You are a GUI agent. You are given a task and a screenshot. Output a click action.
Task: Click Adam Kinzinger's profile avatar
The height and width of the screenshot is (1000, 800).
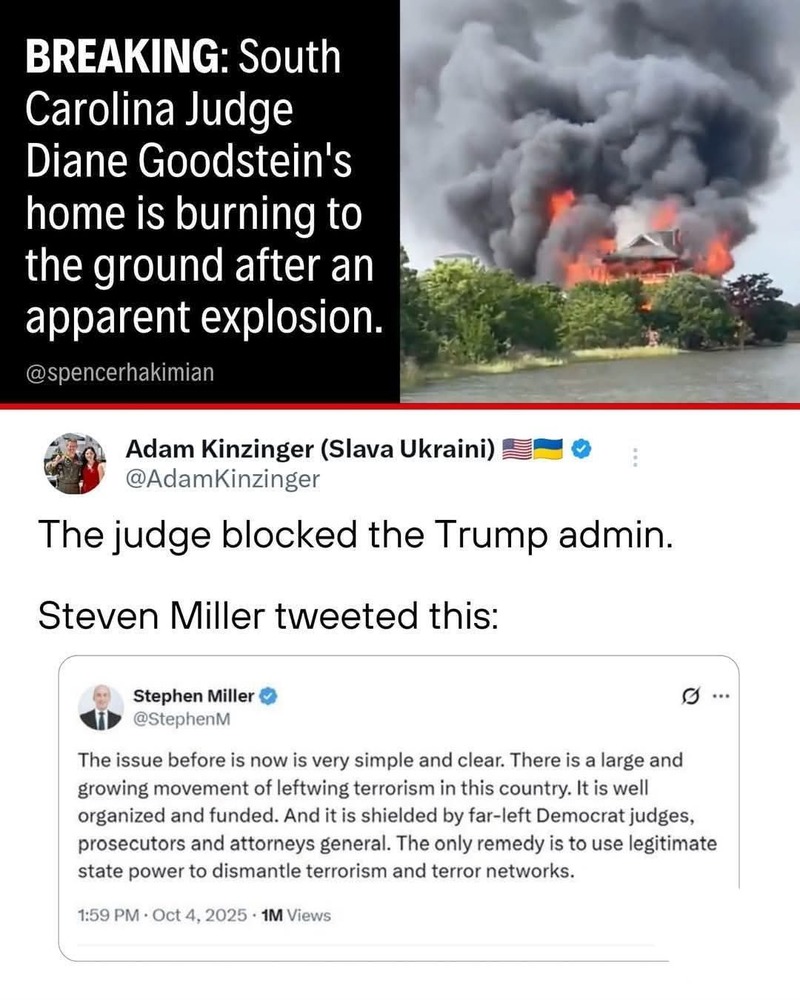[x=75, y=464]
